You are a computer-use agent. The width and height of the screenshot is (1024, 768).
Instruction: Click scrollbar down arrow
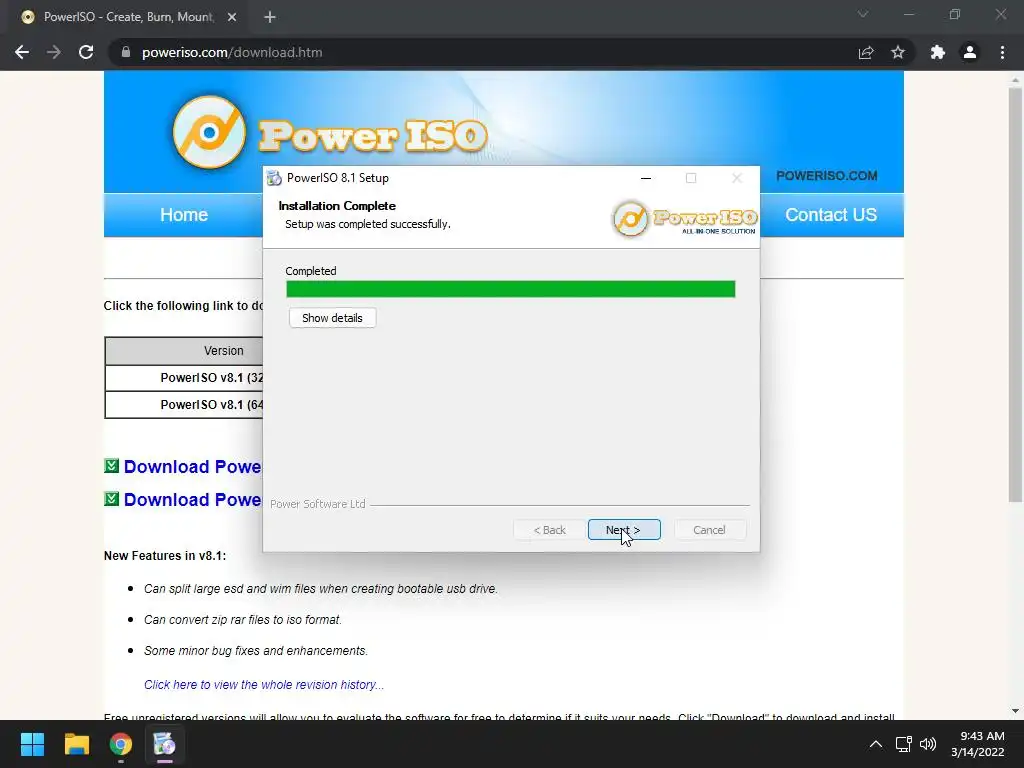(x=1015, y=711)
